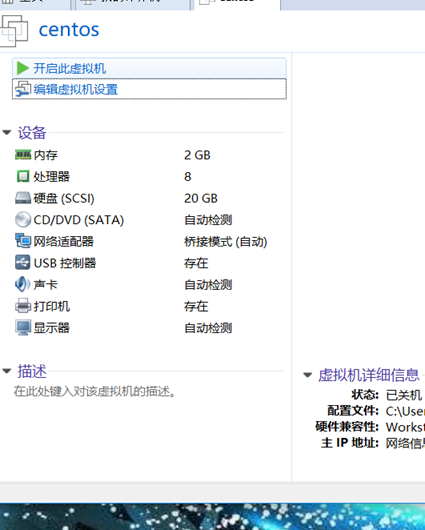Open the 网络适配器 device entry
425x530 pixels.
pyautogui.click(x=64, y=241)
